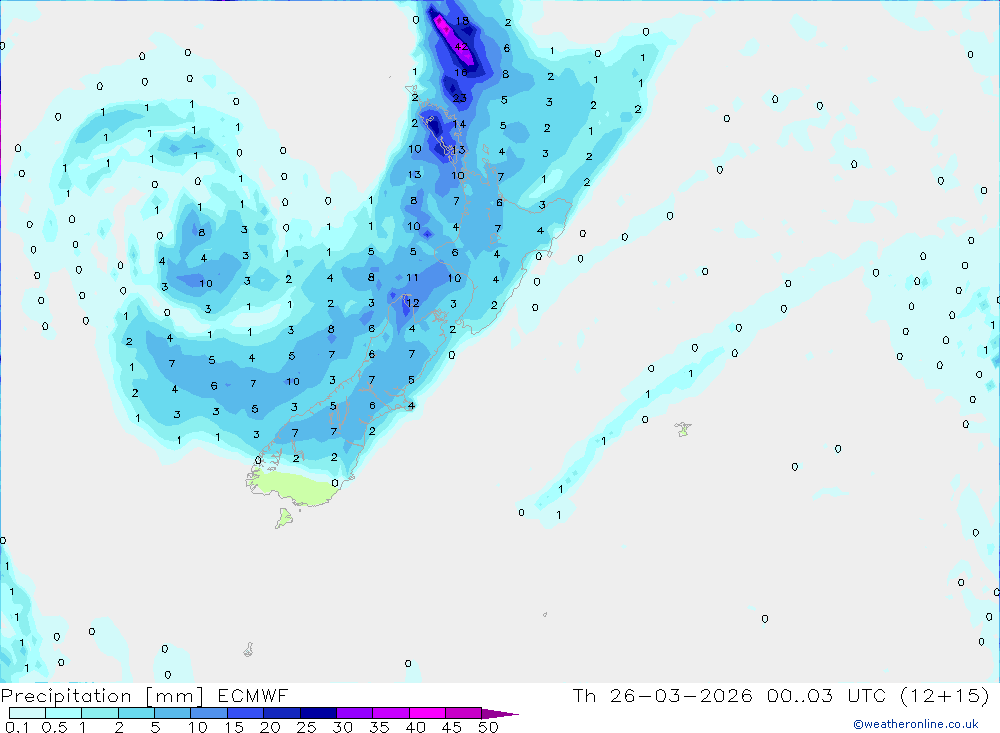Click the legend swatch between 25 and 30

click(x=318, y=713)
